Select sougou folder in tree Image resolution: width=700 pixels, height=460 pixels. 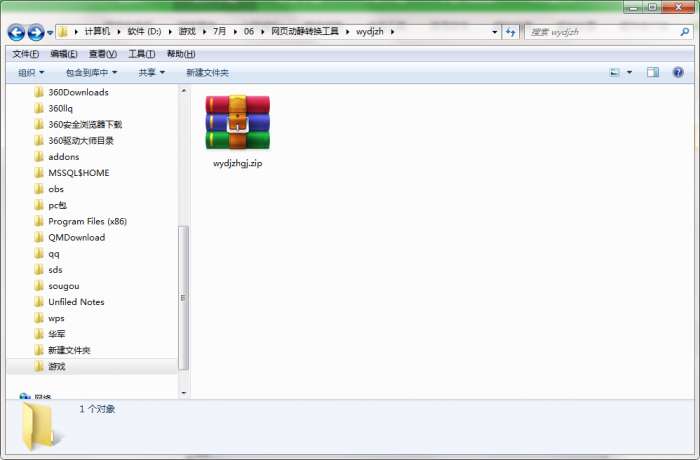coord(63,286)
